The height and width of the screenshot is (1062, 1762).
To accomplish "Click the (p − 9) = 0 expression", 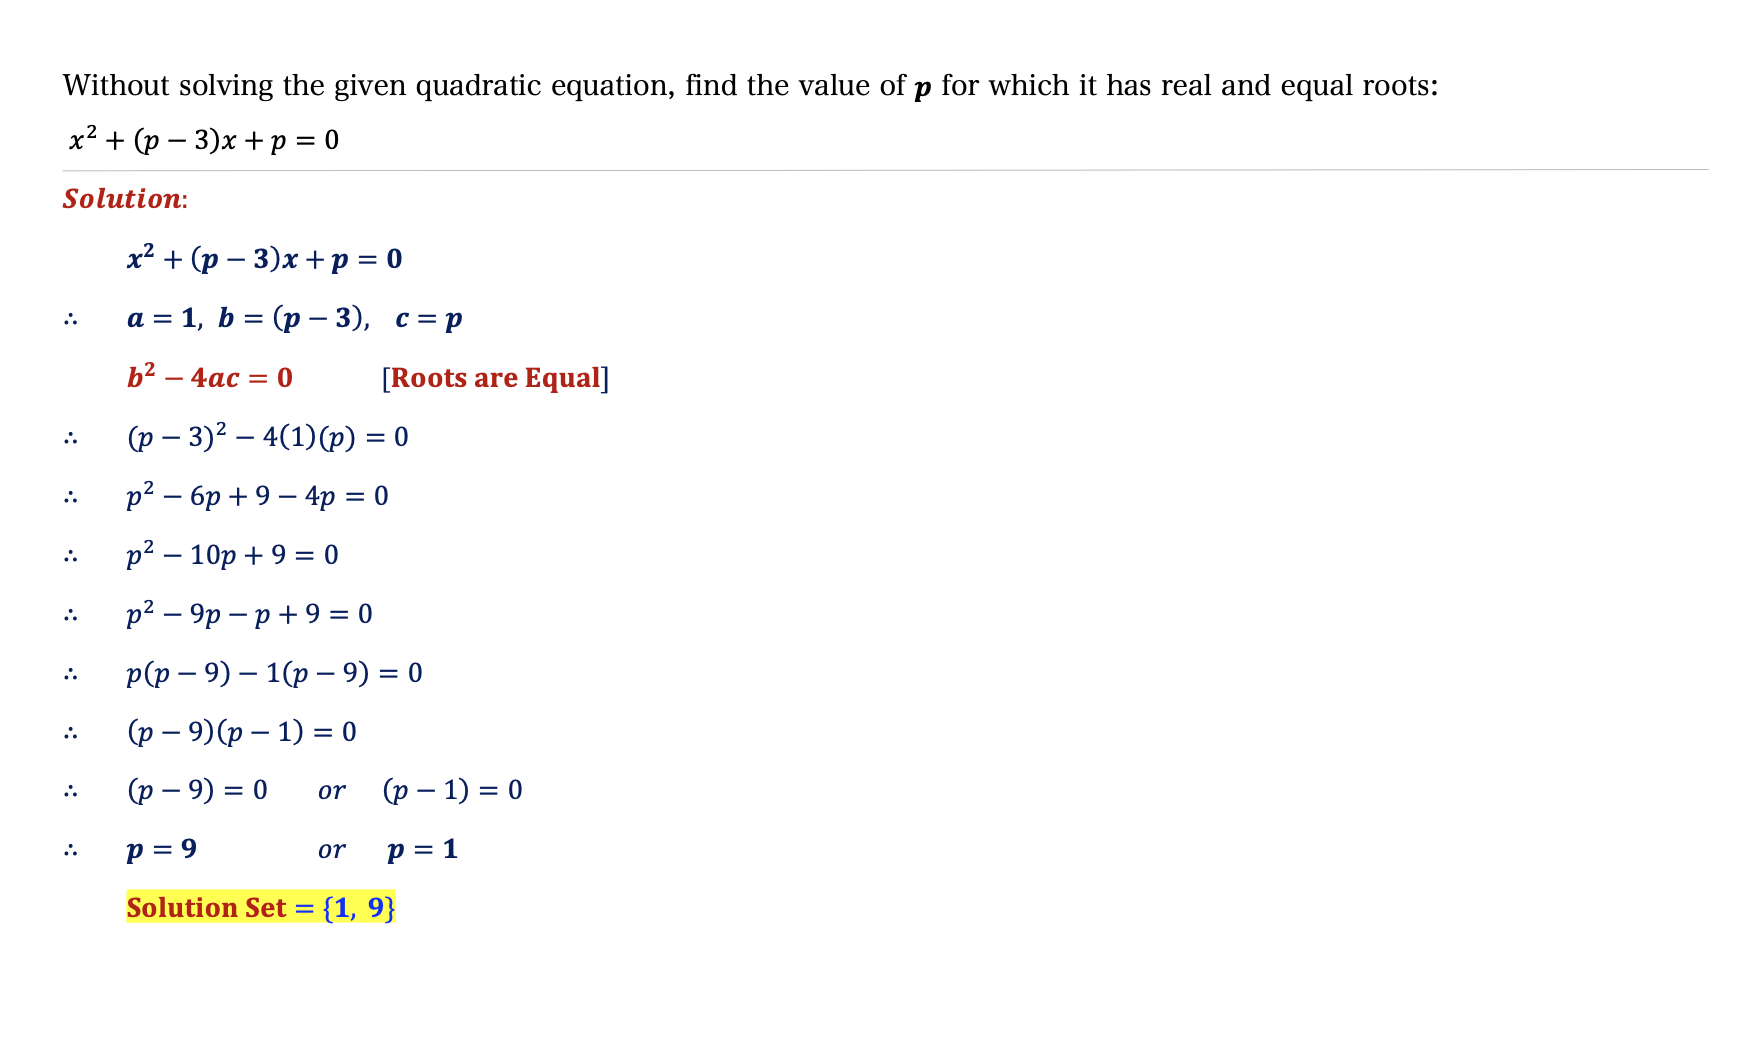I will [x=197, y=791].
